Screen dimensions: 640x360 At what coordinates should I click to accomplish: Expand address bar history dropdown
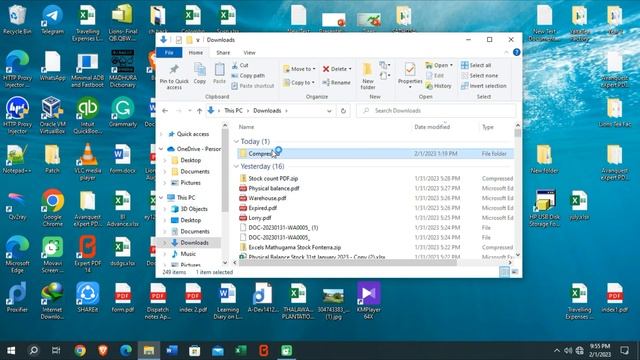click(329, 111)
